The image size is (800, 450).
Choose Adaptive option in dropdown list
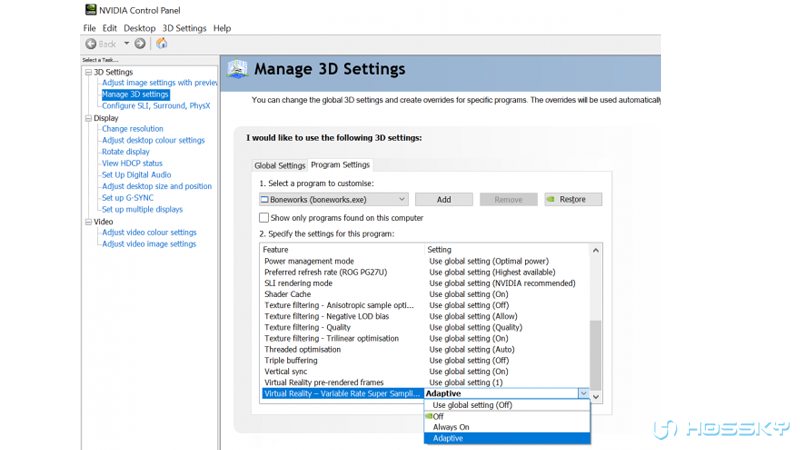(507, 438)
